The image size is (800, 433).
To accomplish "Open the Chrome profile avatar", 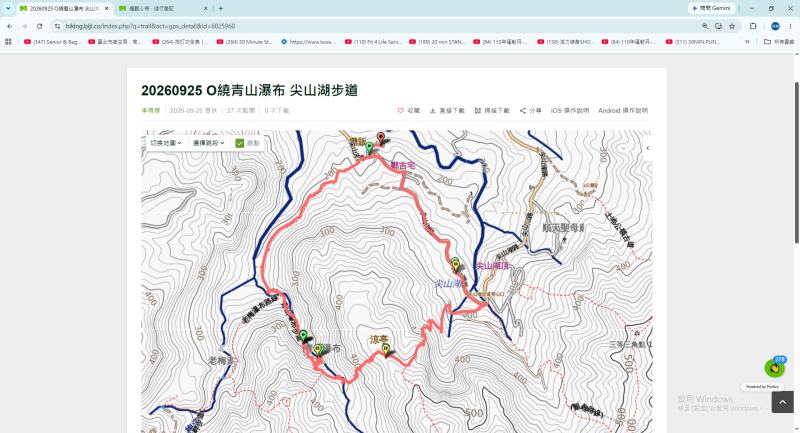I will click(x=775, y=26).
